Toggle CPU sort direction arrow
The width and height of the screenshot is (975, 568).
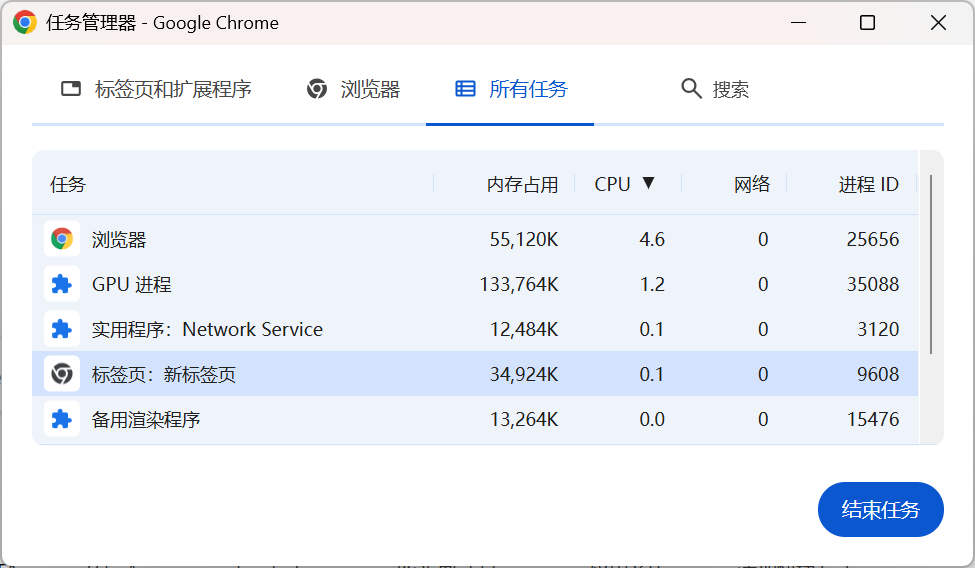tap(649, 183)
